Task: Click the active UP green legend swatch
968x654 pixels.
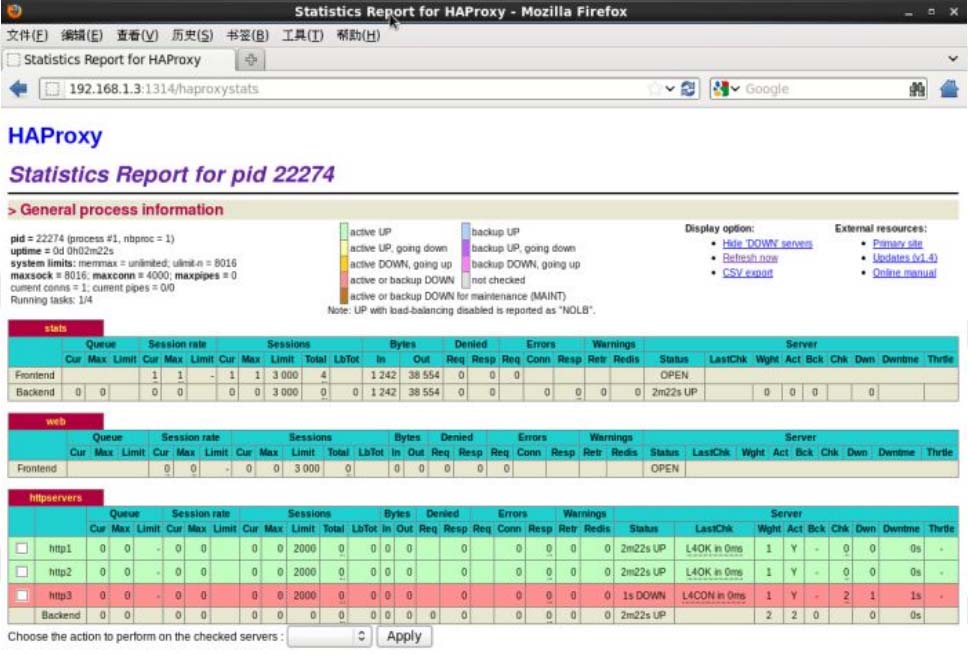Action: pos(343,232)
